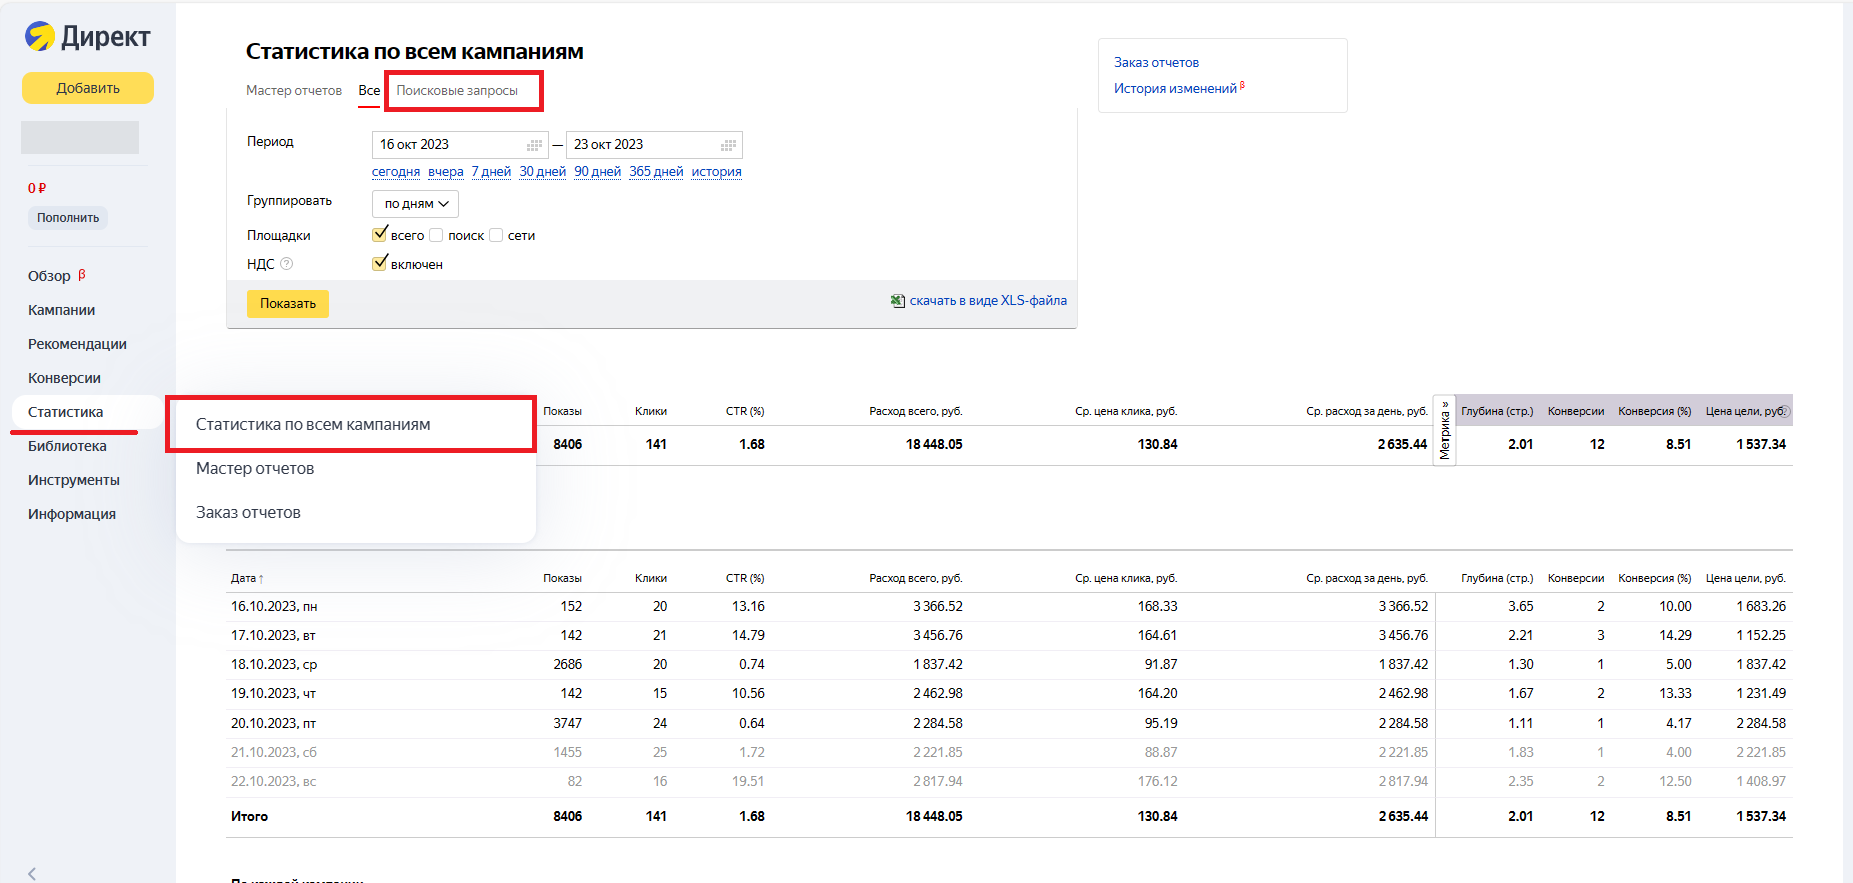Image resolution: width=1853 pixels, height=883 pixels.
Task: Set period to '90 дней'
Action: click(598, 171)
